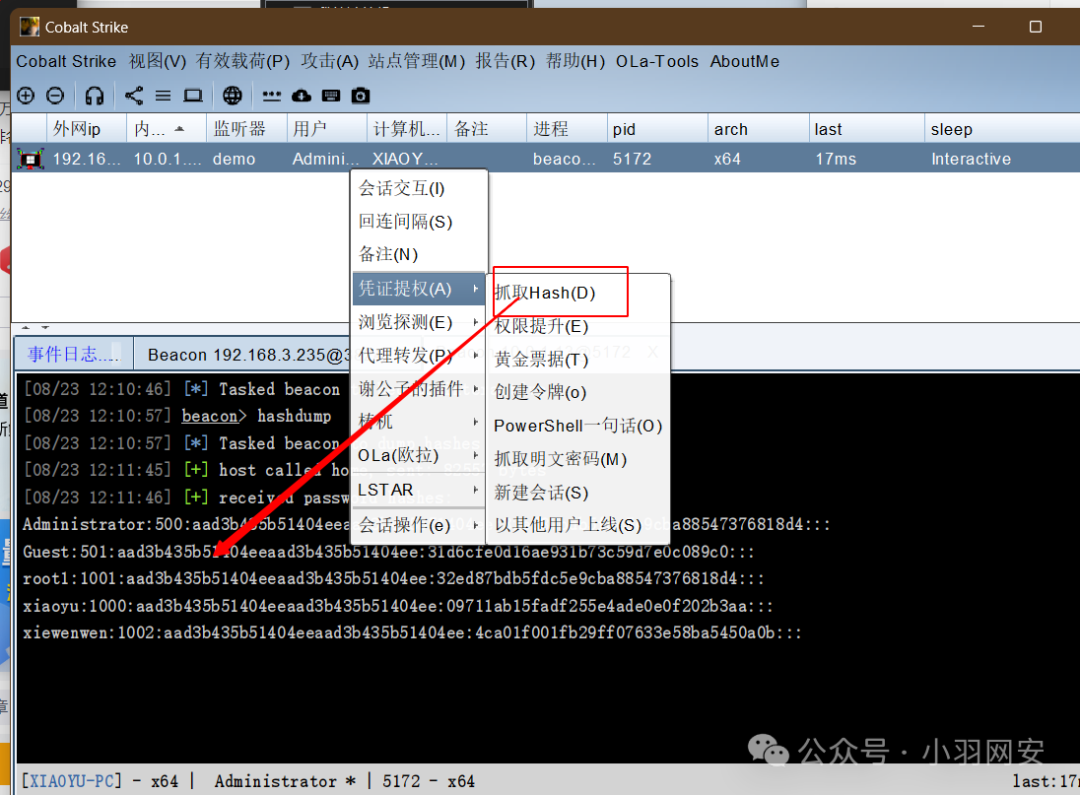Expand the LSTAR submenu
This screenshot has width=1080, height=795.
(419, 490)
